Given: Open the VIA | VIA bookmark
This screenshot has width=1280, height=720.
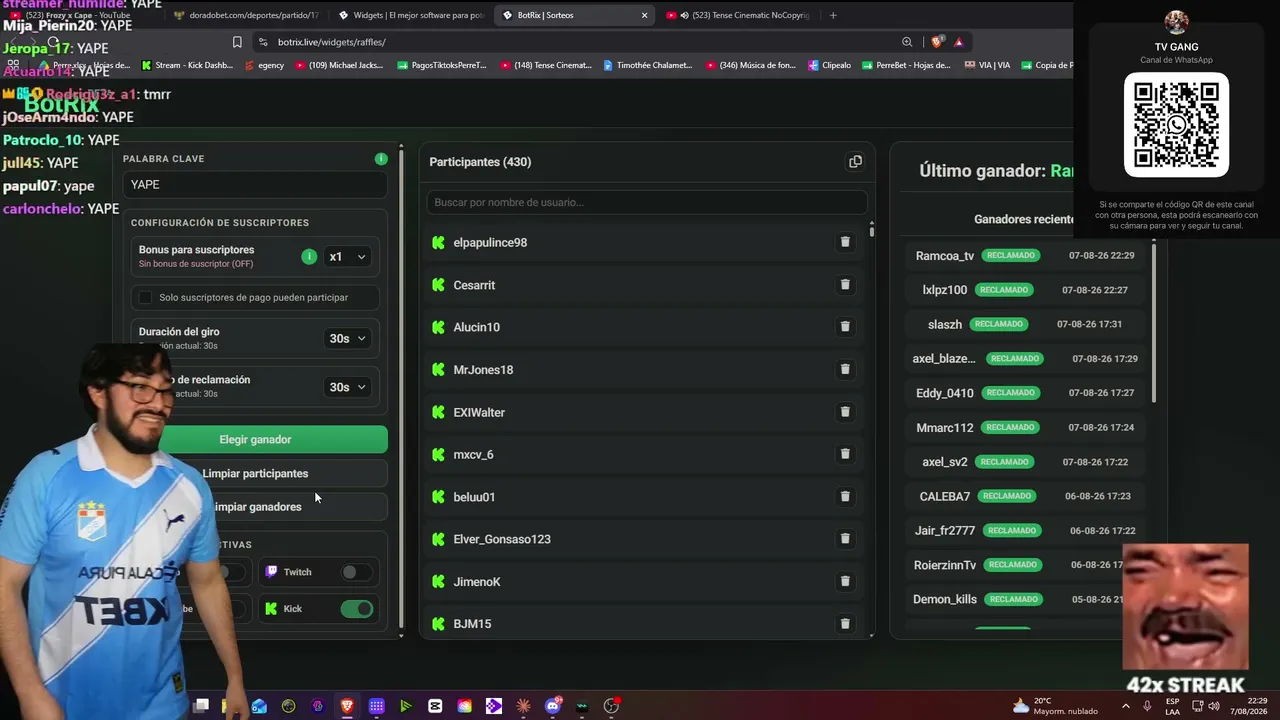Looking at the screenshot, I should 987,65.
